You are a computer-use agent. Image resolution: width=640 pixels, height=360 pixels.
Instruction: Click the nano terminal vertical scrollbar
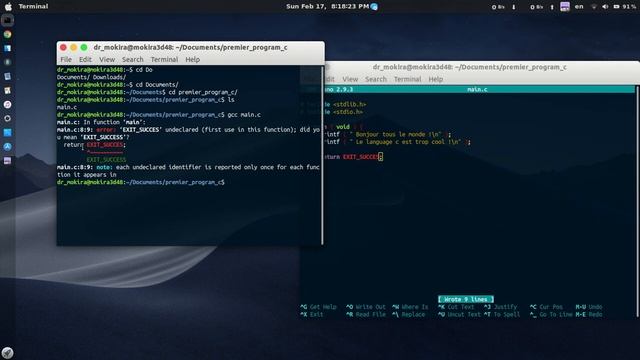click(637, 201)
